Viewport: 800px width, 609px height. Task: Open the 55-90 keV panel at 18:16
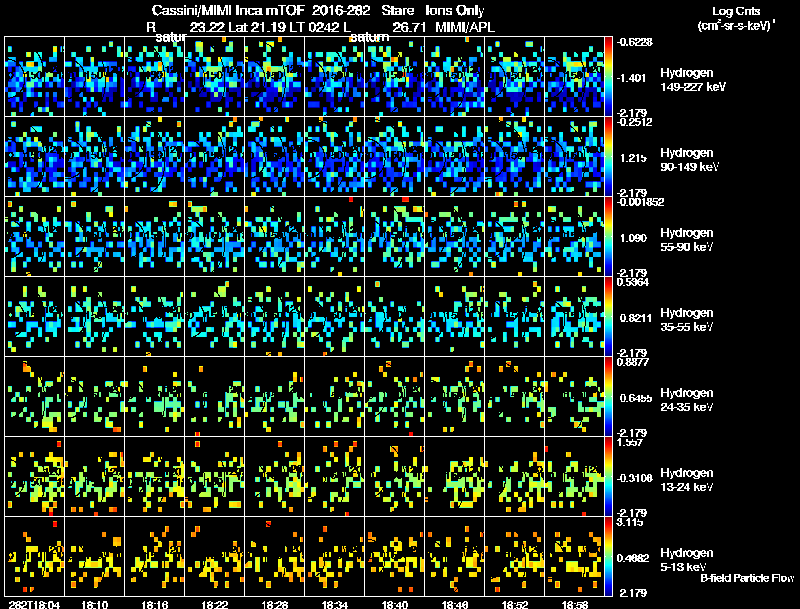155,237
